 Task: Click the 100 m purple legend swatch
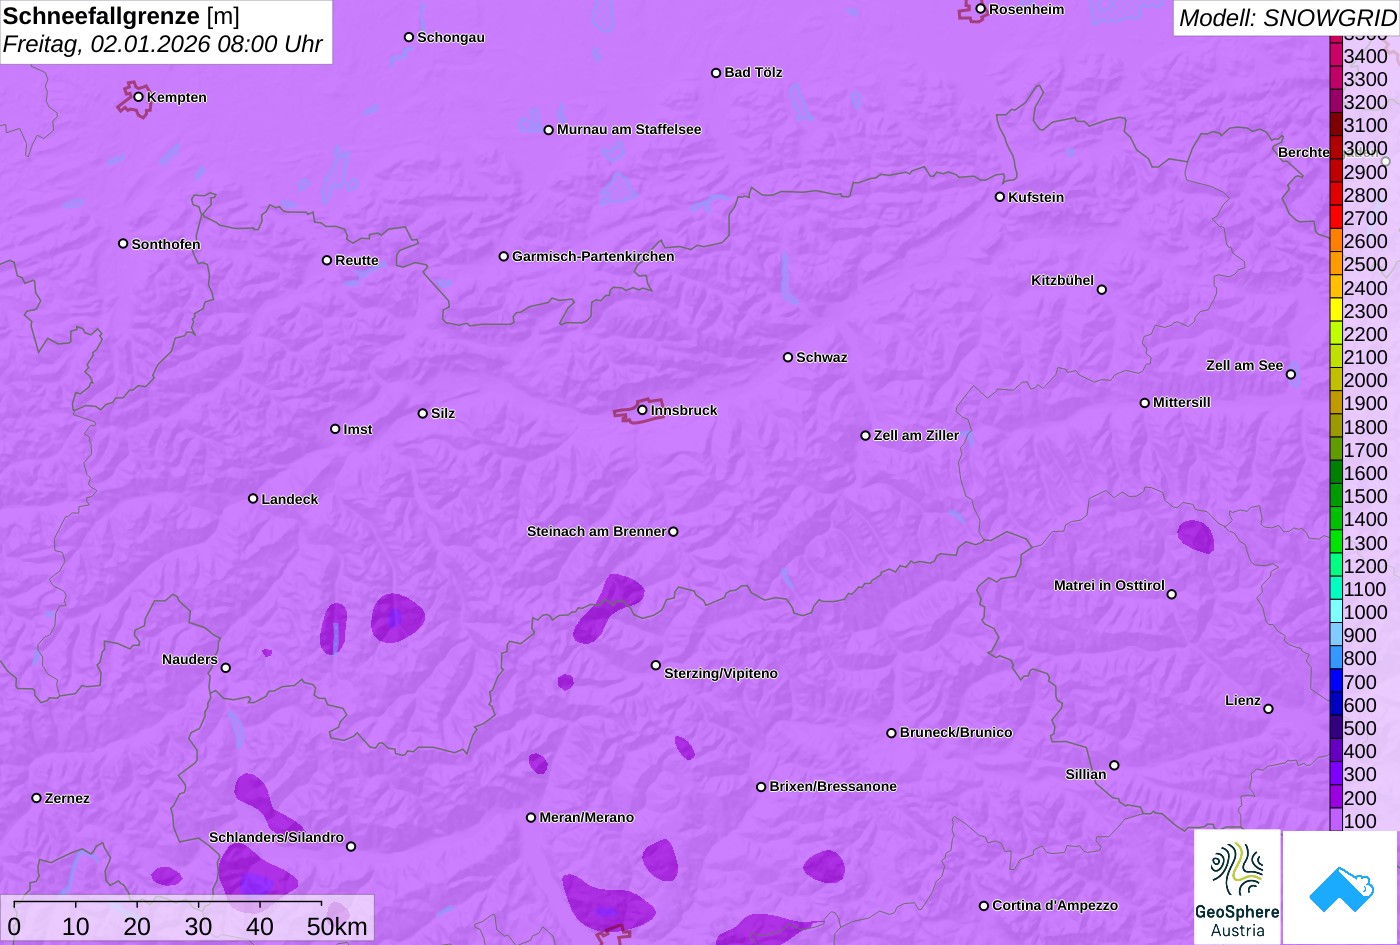pos(1336,820)
